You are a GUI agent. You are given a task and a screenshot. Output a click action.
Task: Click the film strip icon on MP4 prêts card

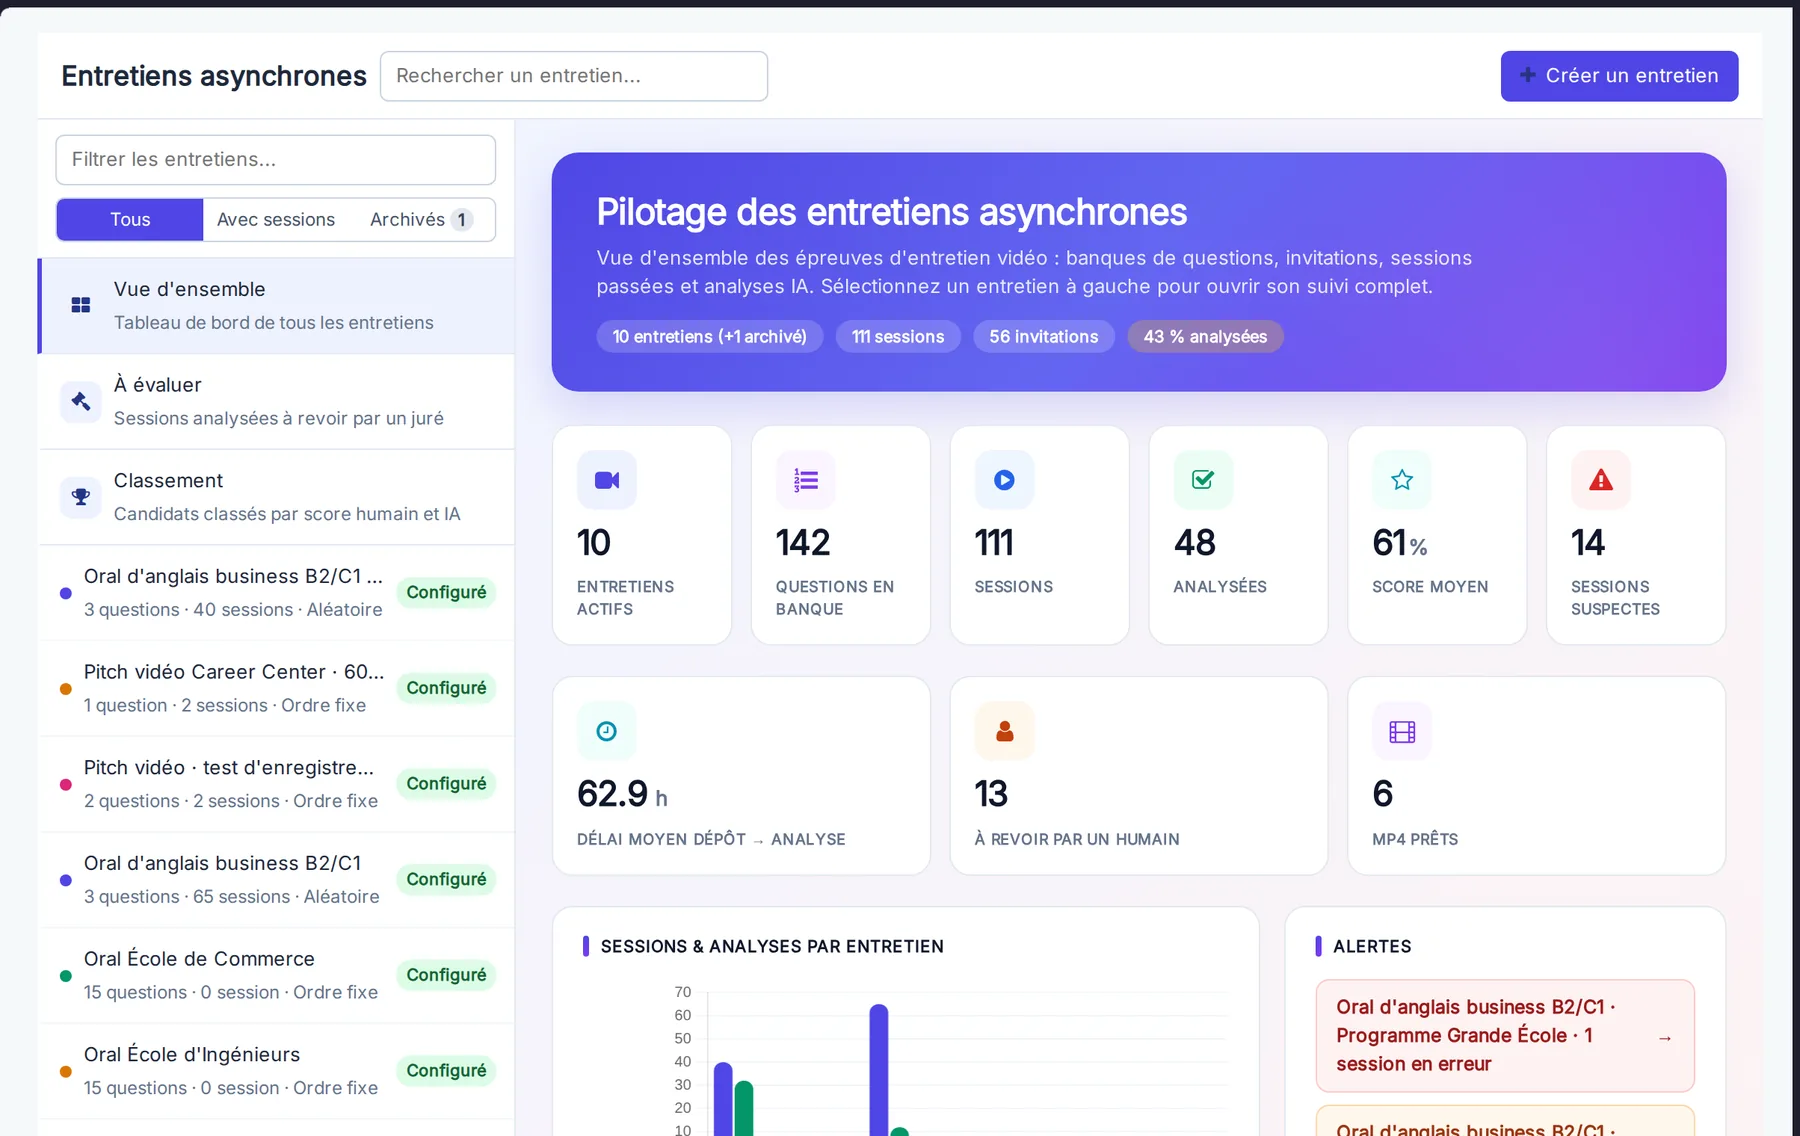pyautogui.click(x=1402, y=731)
